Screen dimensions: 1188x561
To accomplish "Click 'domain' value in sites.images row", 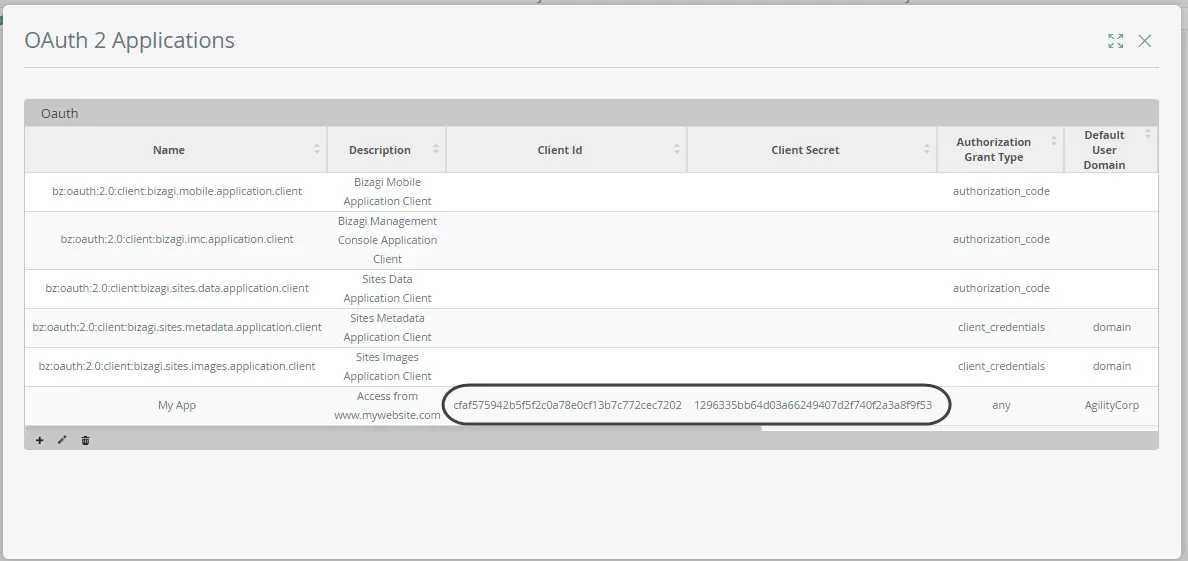I will click(1111, 365).
